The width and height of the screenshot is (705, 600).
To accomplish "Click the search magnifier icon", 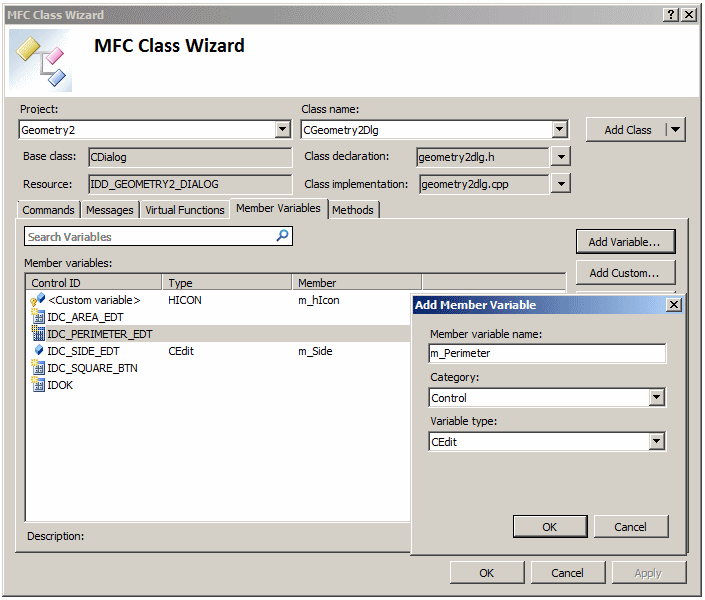I will coord(282,236).
